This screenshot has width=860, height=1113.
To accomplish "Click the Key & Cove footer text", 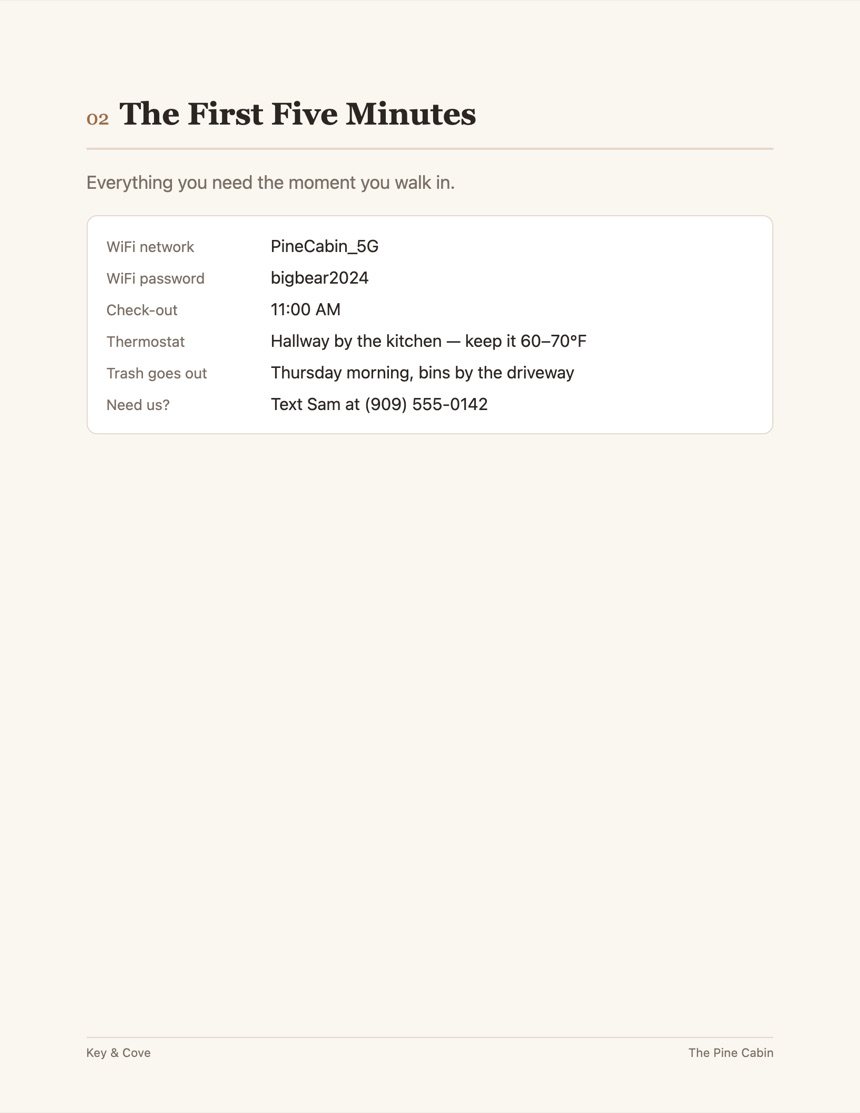I will (x=118, y=1053).
